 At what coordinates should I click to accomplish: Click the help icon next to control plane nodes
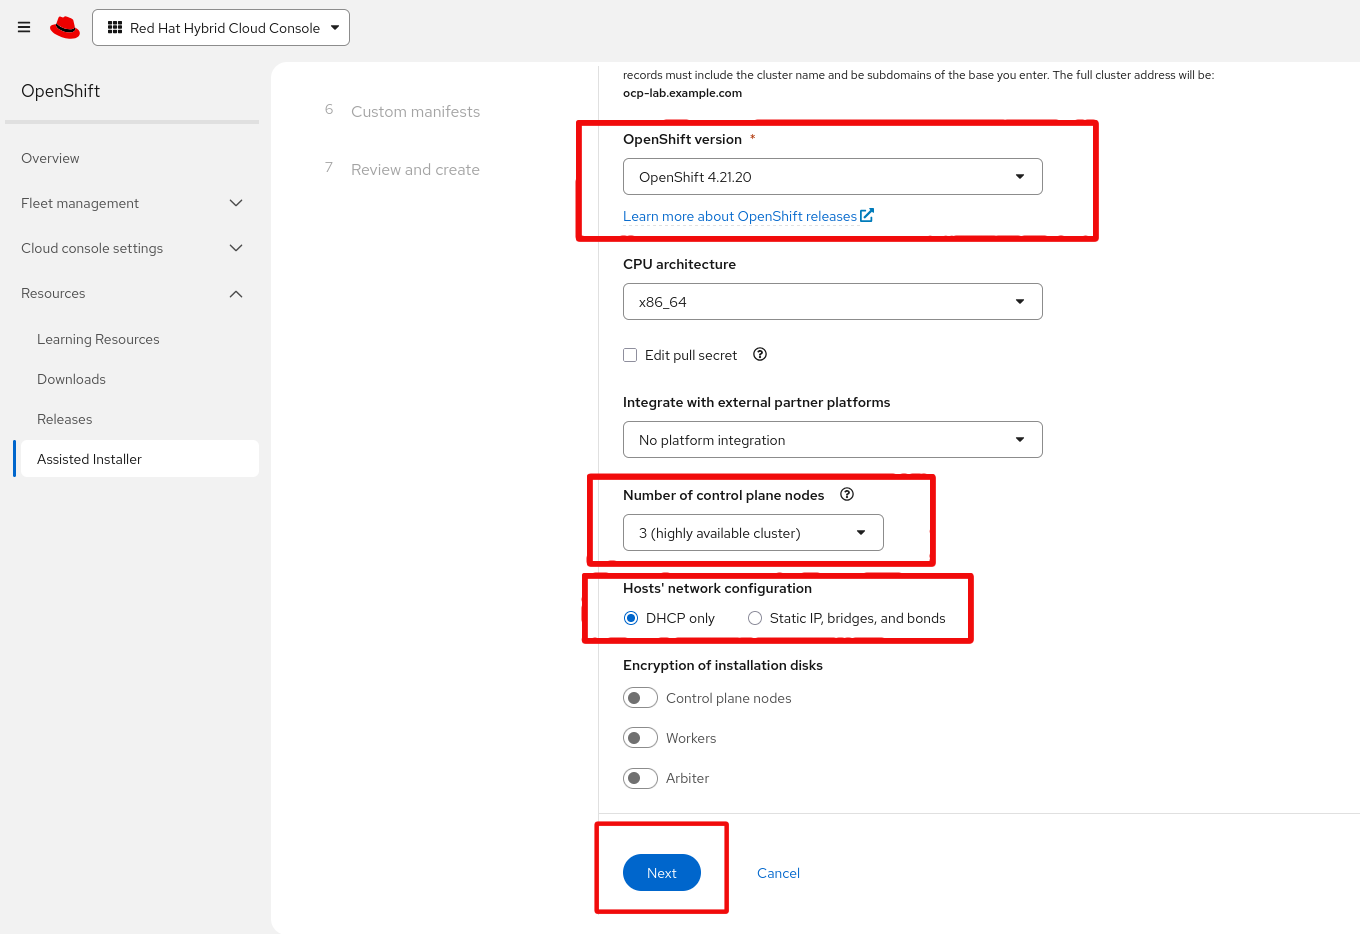[x=847, y=494]
